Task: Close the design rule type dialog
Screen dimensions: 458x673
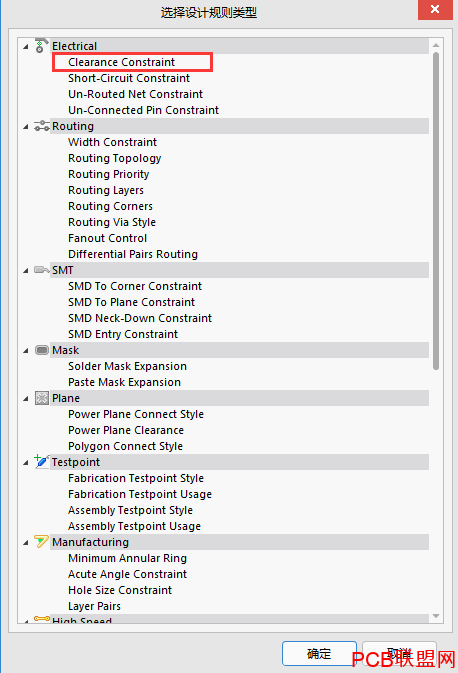Action: (x=435, y=9)
